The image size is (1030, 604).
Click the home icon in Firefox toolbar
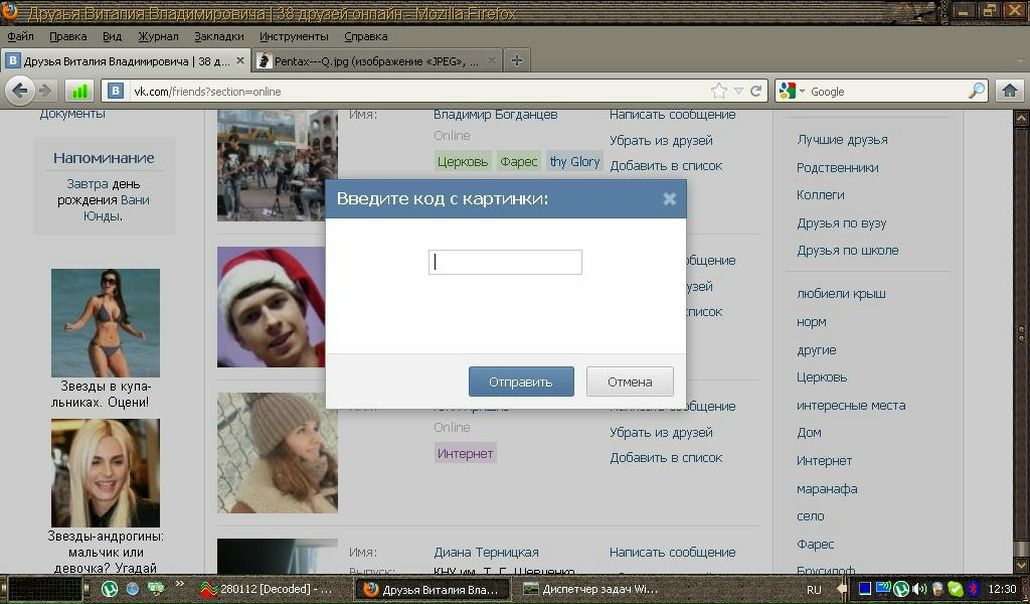(1009, 91)
